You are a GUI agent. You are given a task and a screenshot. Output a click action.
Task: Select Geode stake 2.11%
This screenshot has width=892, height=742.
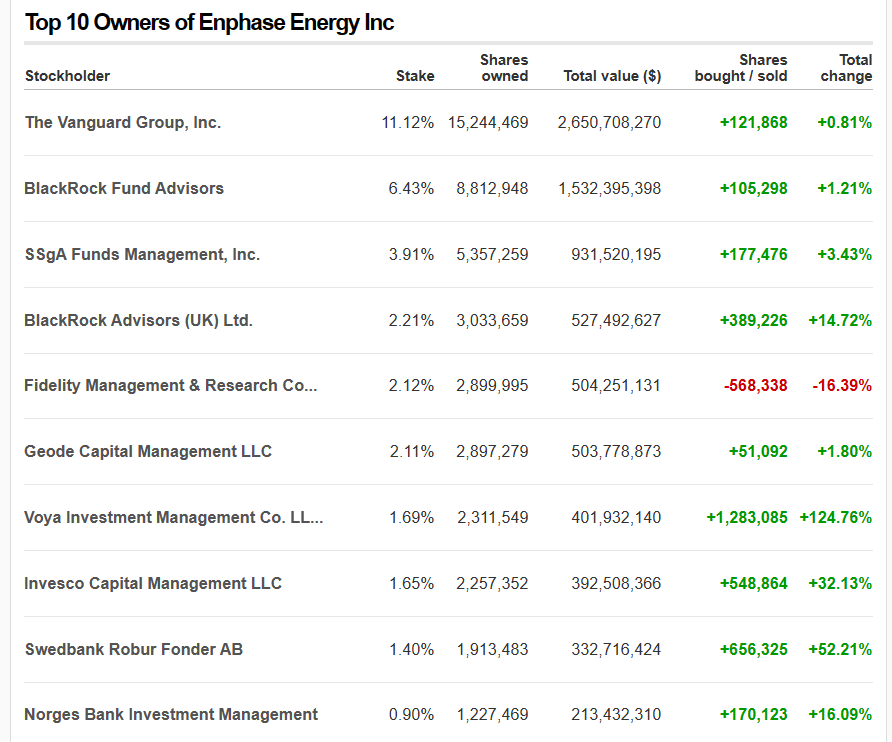coord(412,451)
